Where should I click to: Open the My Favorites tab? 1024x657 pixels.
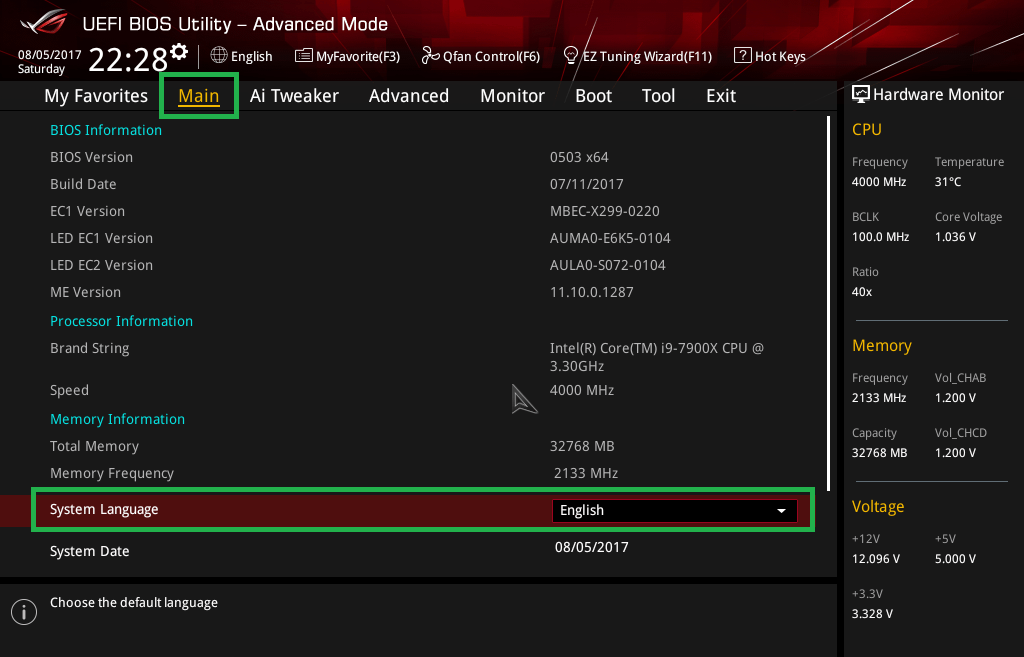pyautogui.click(x=96, y=96)
